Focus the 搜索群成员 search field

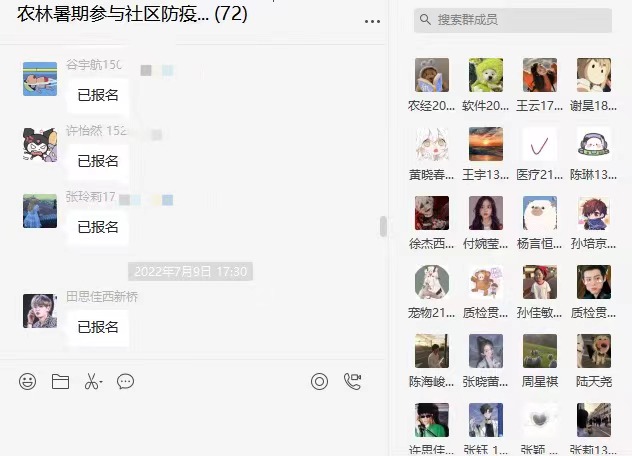pyautogui.click(x=513, y=20)
